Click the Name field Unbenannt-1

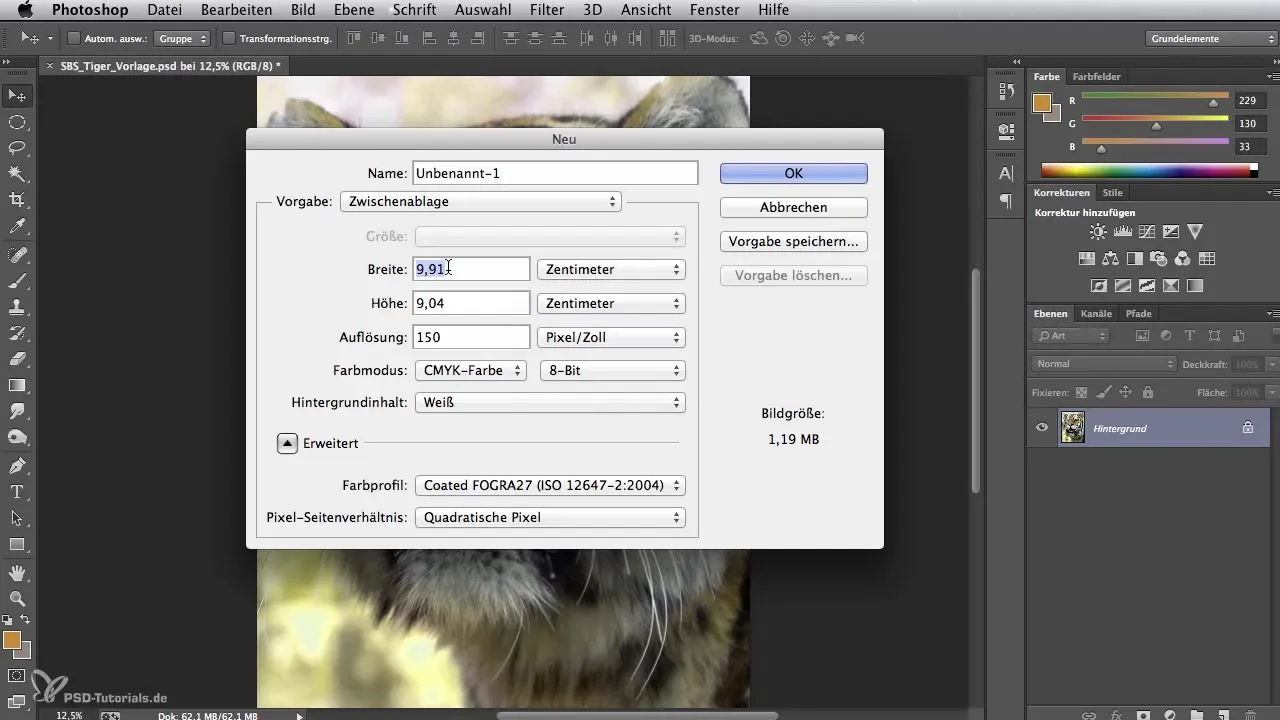pos(555,173)
